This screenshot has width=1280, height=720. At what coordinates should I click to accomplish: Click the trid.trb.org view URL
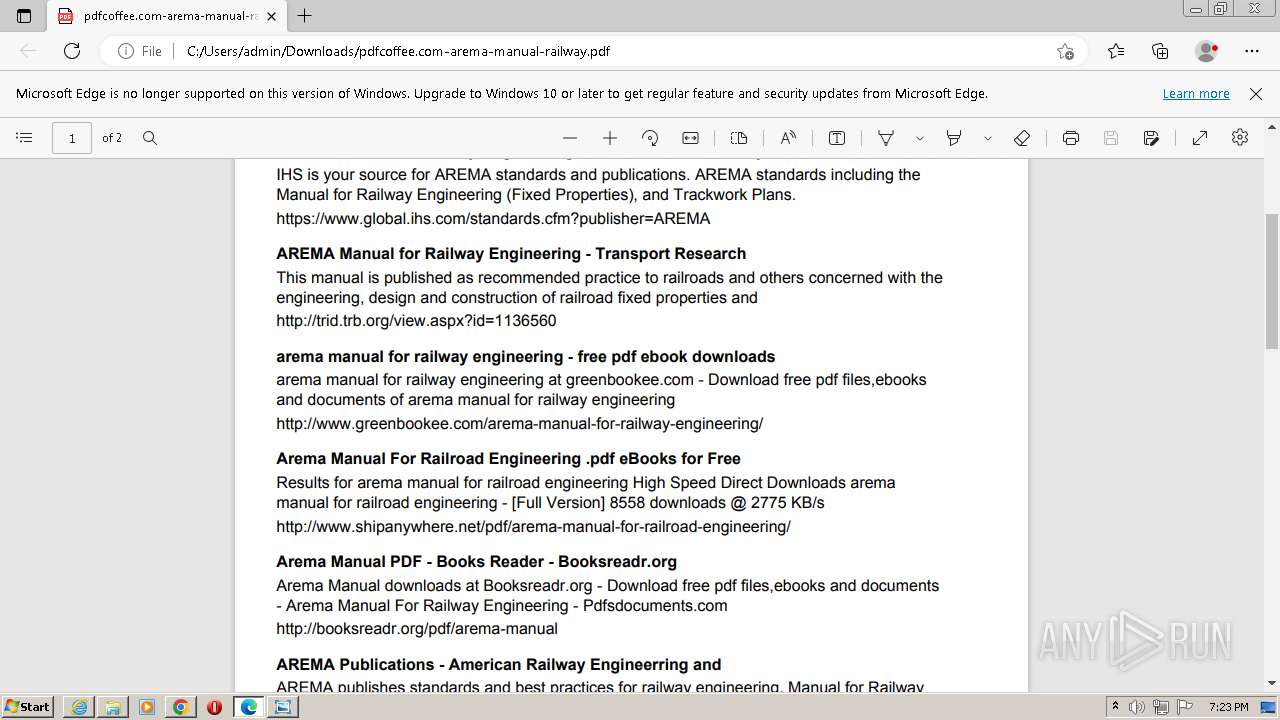tap(416, 321)
